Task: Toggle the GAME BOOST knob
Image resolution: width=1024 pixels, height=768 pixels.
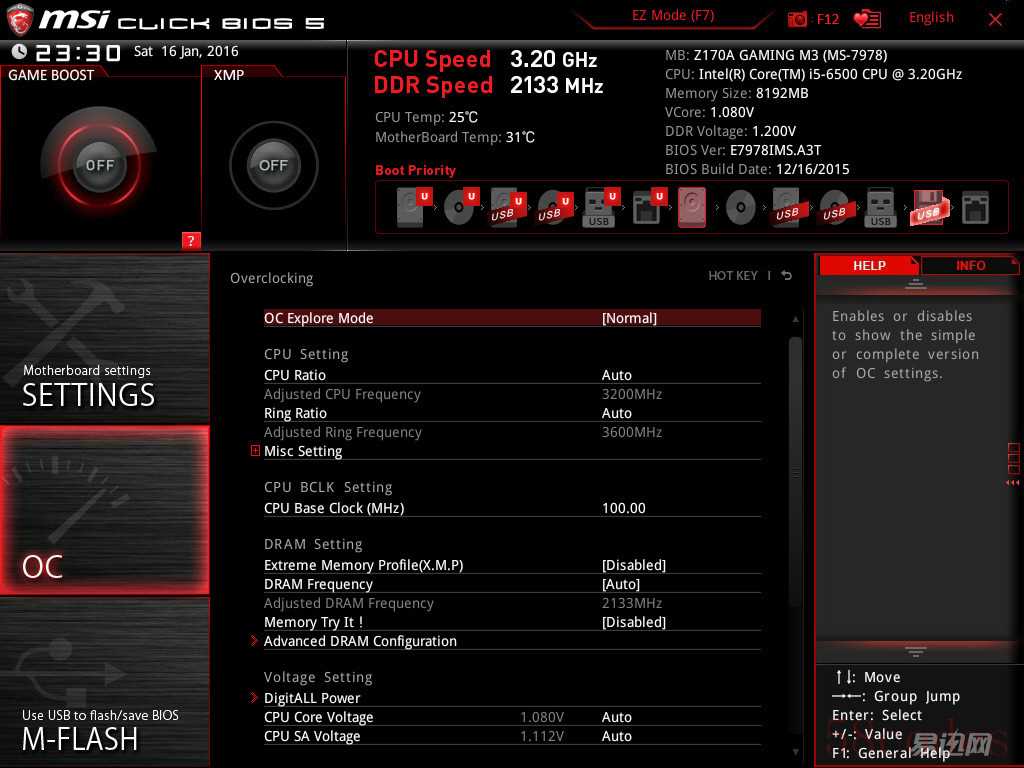Action: tap(99, 165)
